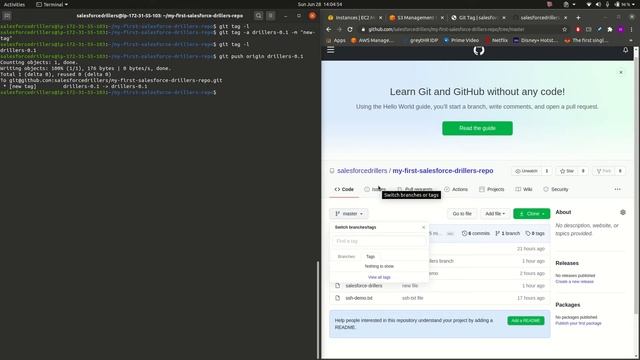Click the Go to file button
The width and height of the screenshot is (640, 360).
(462, 213)
